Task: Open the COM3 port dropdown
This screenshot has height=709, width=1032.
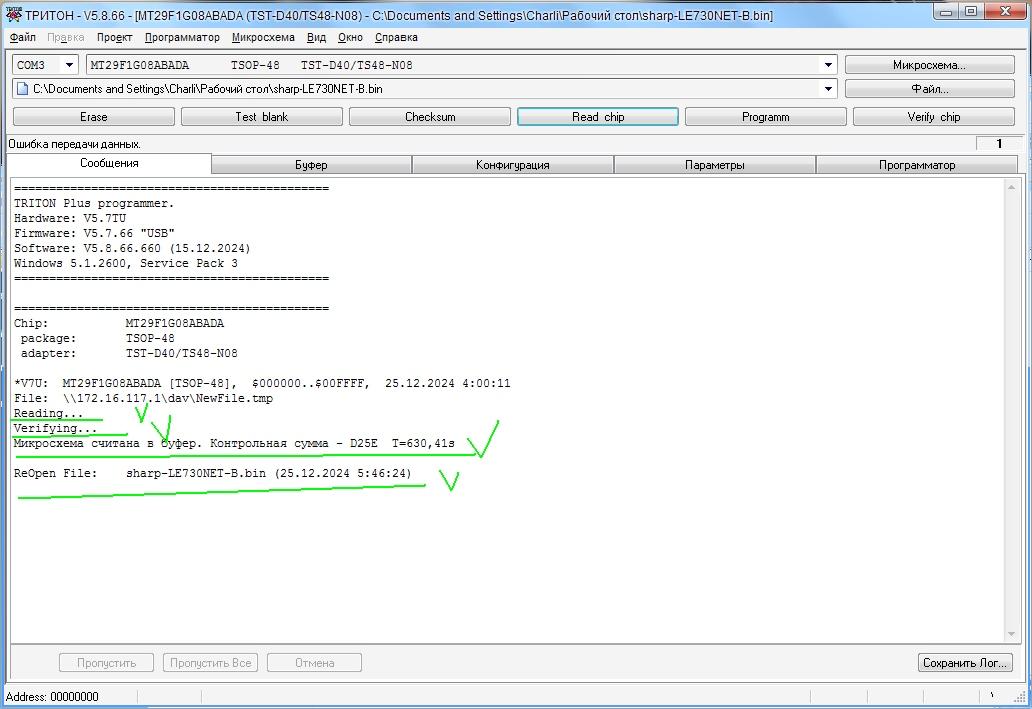Action: point(69,65)
